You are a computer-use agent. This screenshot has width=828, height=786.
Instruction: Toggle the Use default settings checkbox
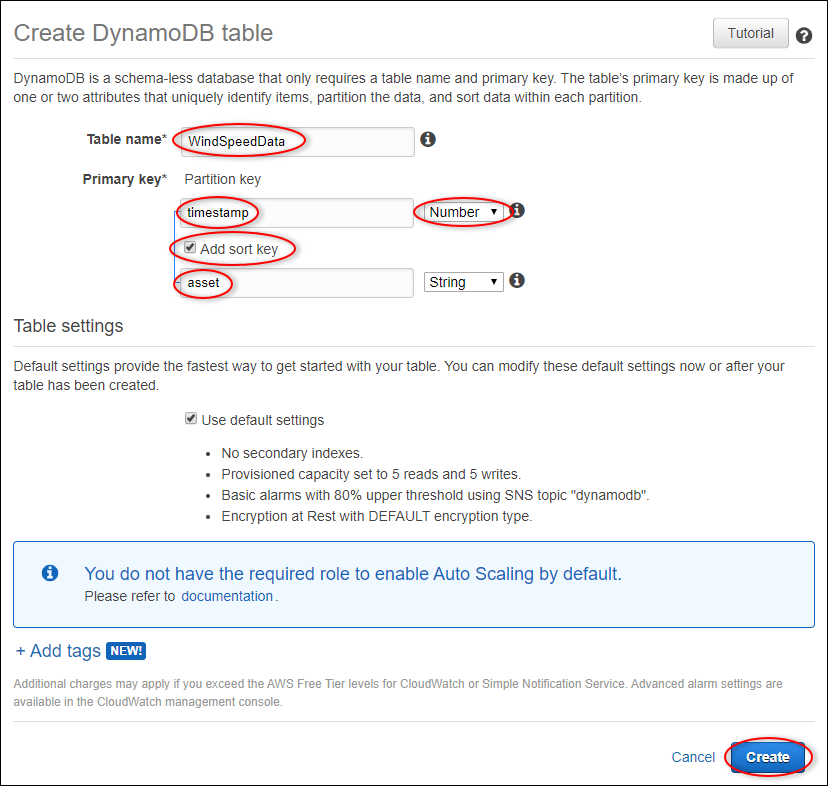(191, 419)
